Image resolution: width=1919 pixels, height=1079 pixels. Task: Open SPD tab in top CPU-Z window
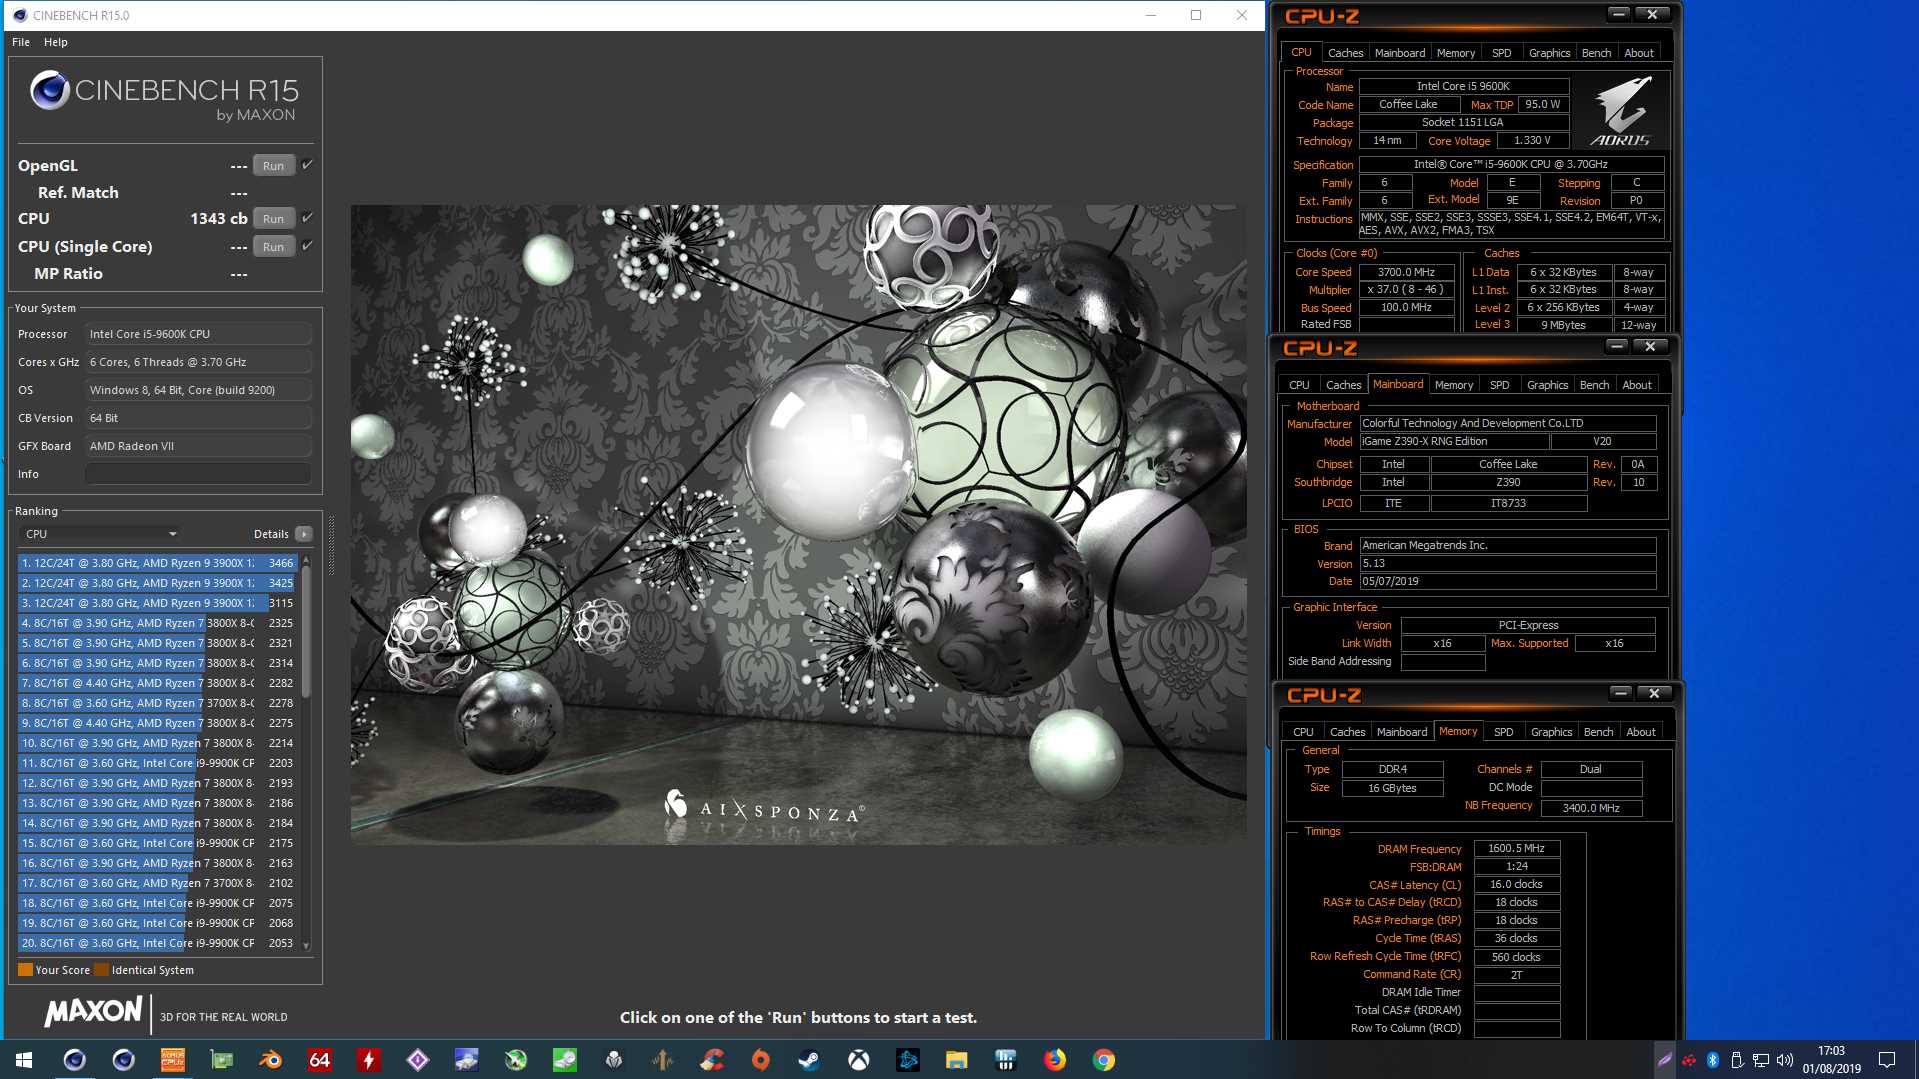click(1501, 53)
